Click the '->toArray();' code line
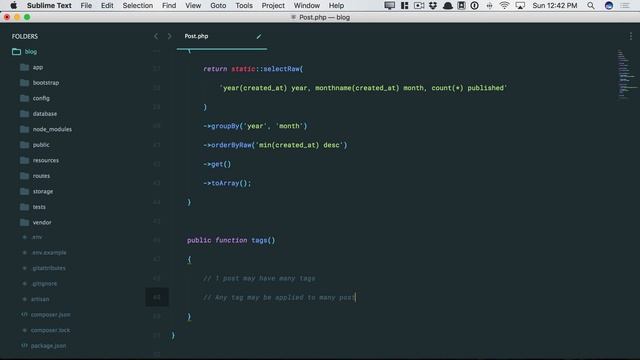 click(227, 183)
